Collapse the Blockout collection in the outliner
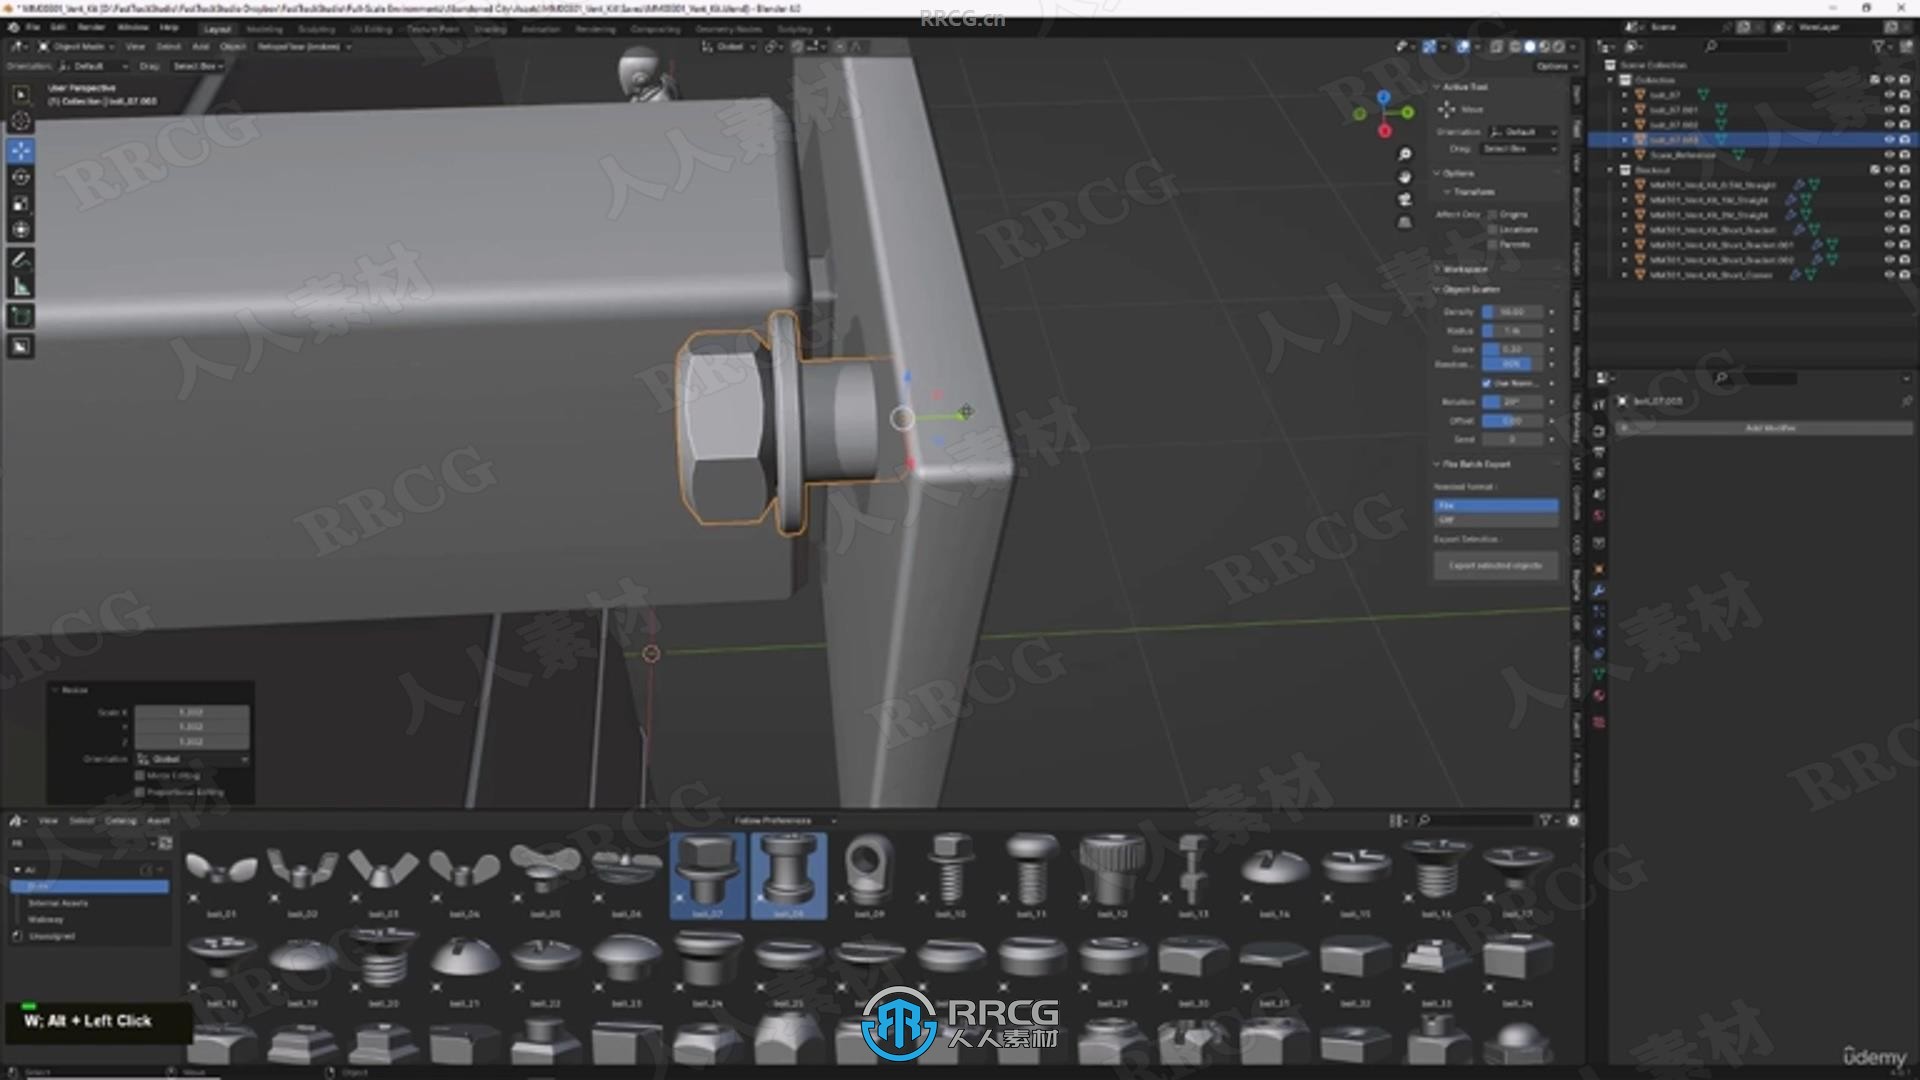The height and width of the screenshot is (1080, 1920). click(x=1611, y=170)
